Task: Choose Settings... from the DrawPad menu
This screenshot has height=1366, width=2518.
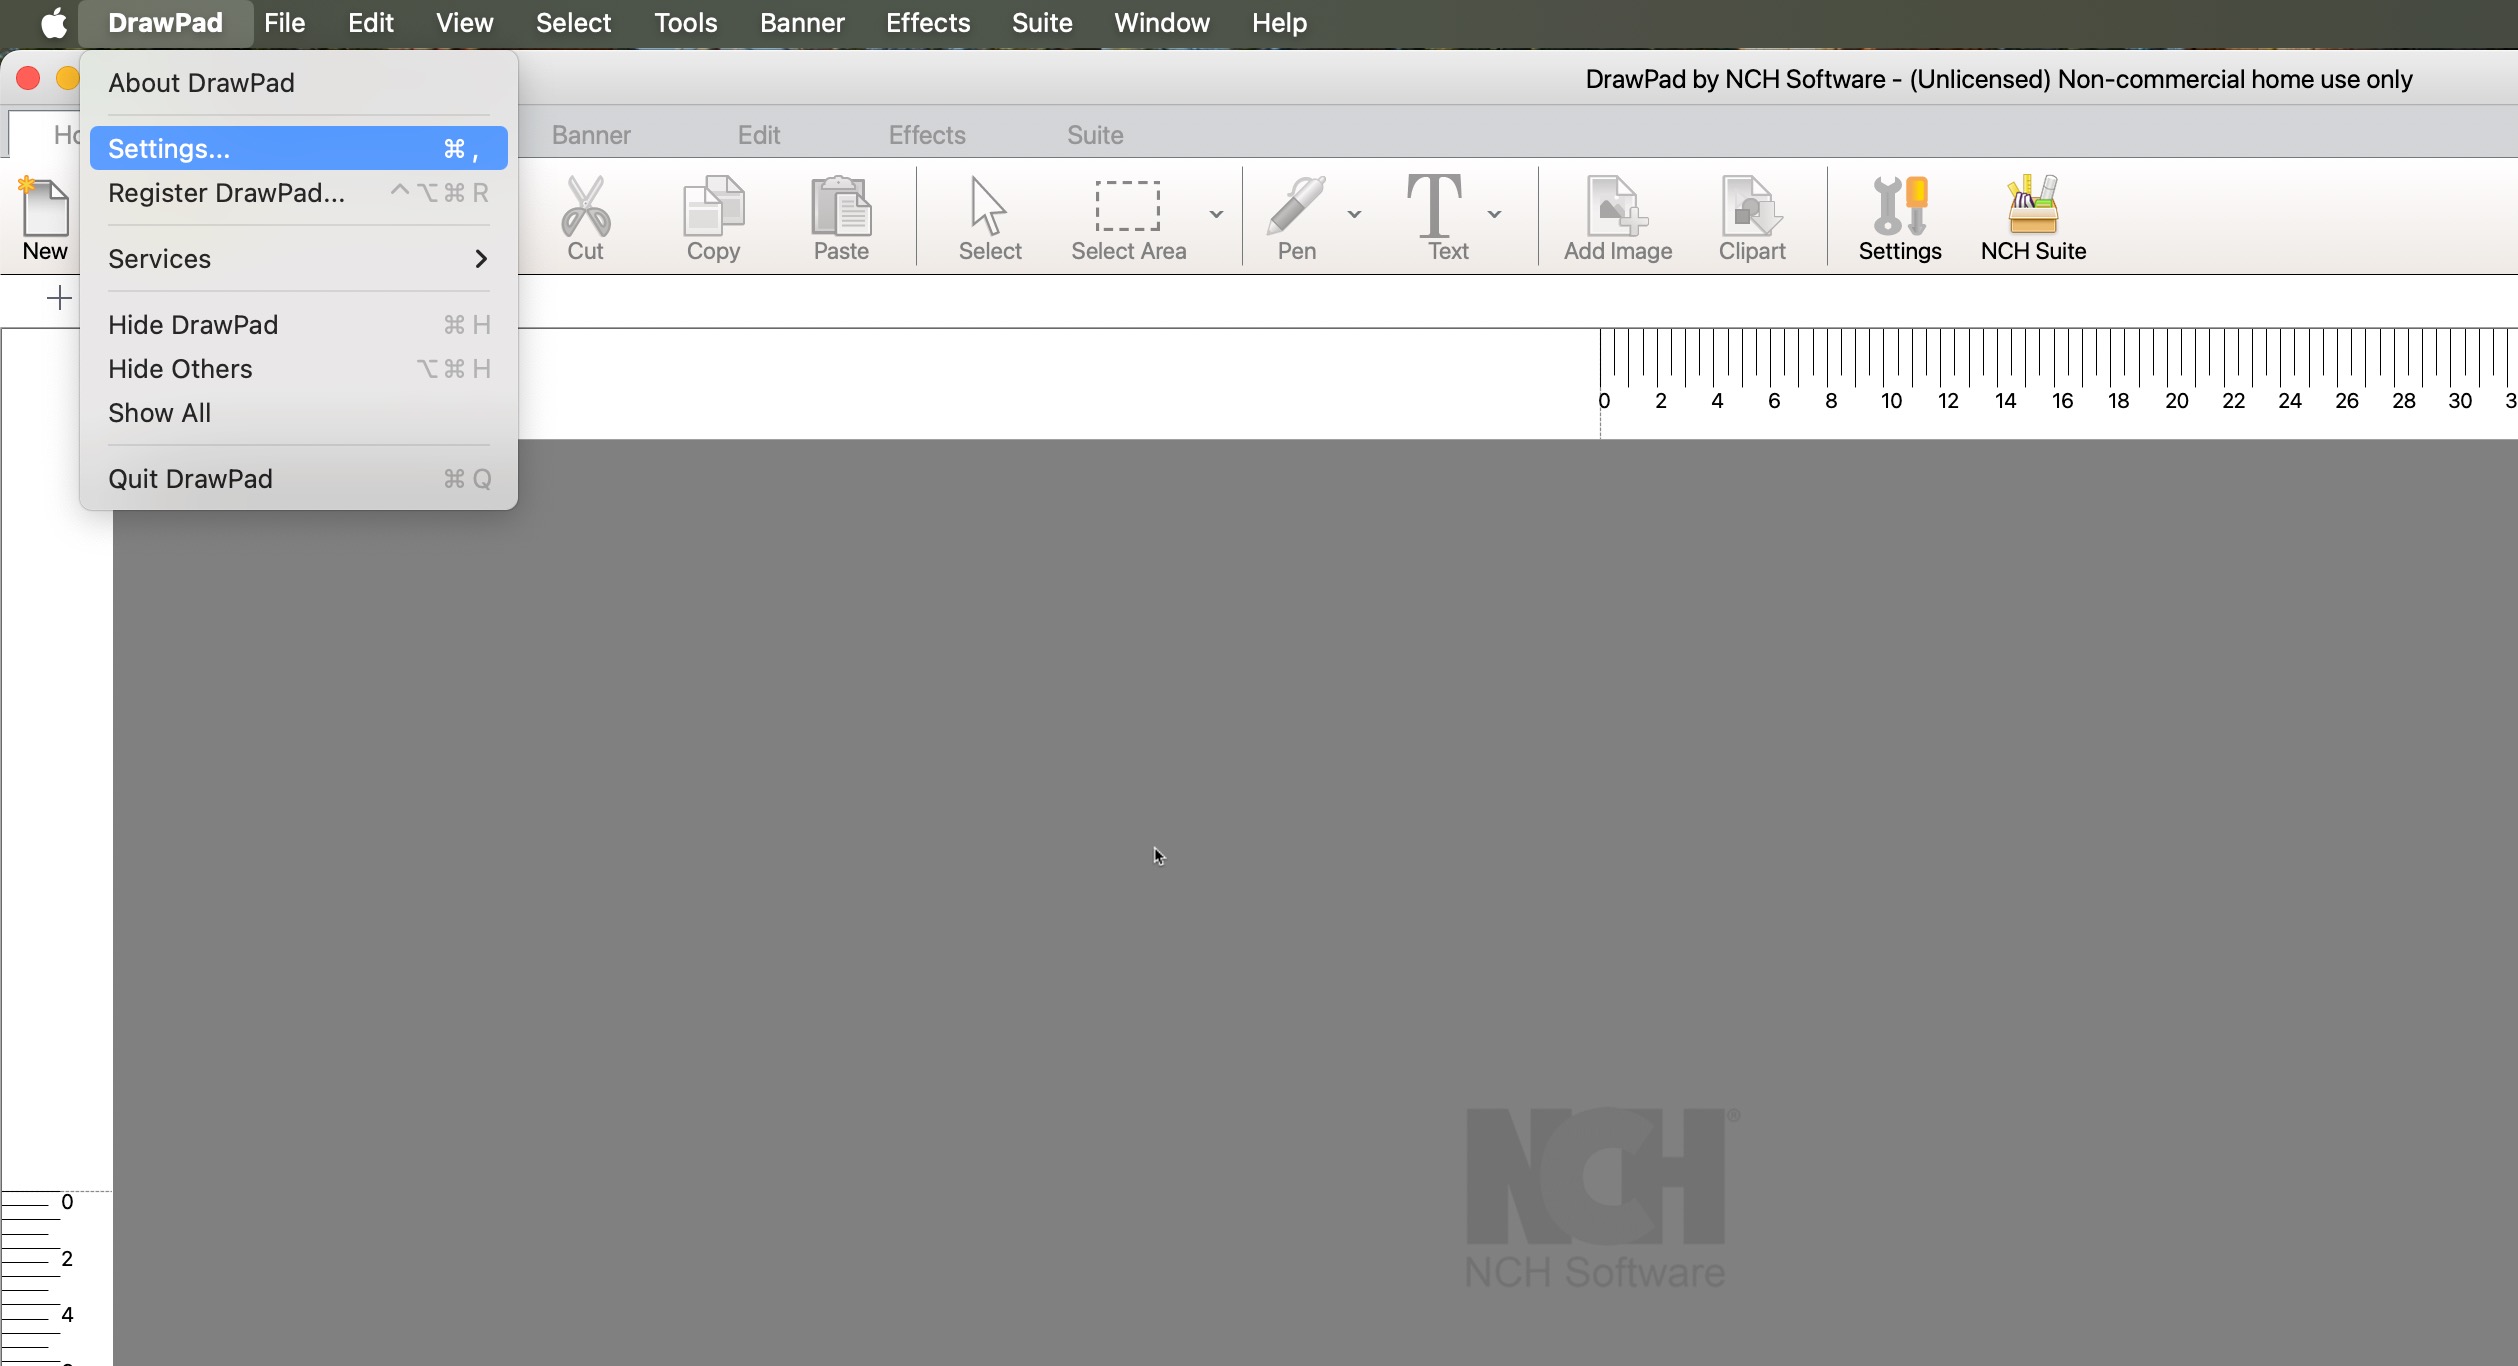Action: (298, 149)
